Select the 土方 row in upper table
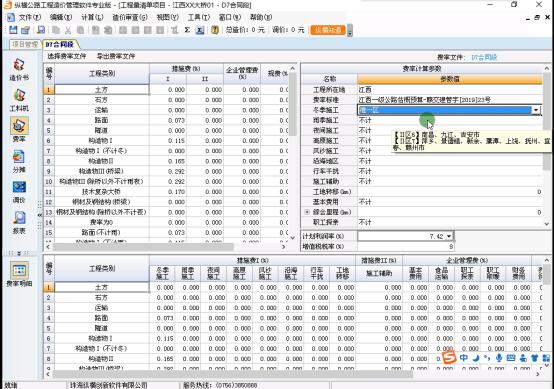Image resolution: width=554 pixels, height=389 pixels. (102, 90)
